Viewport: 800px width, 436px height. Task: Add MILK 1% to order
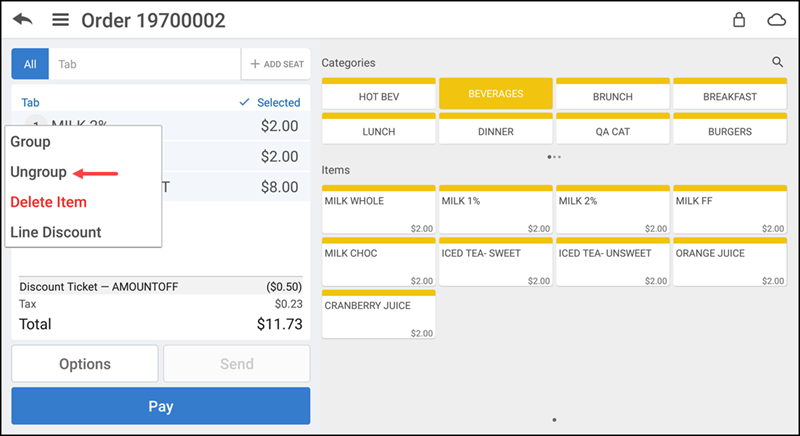[x=495, y=210]
